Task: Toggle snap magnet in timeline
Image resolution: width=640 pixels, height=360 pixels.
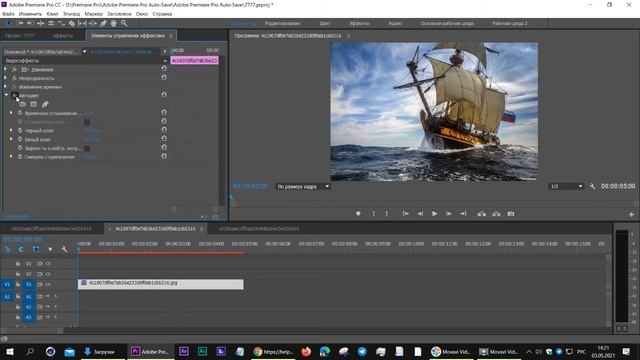Action: pos(21,249)
